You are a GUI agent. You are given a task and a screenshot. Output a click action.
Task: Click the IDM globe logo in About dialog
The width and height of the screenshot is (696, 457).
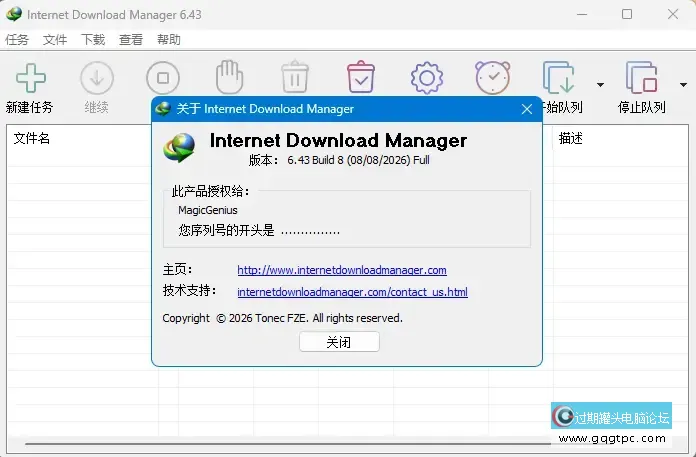click(x=179, y=147)
